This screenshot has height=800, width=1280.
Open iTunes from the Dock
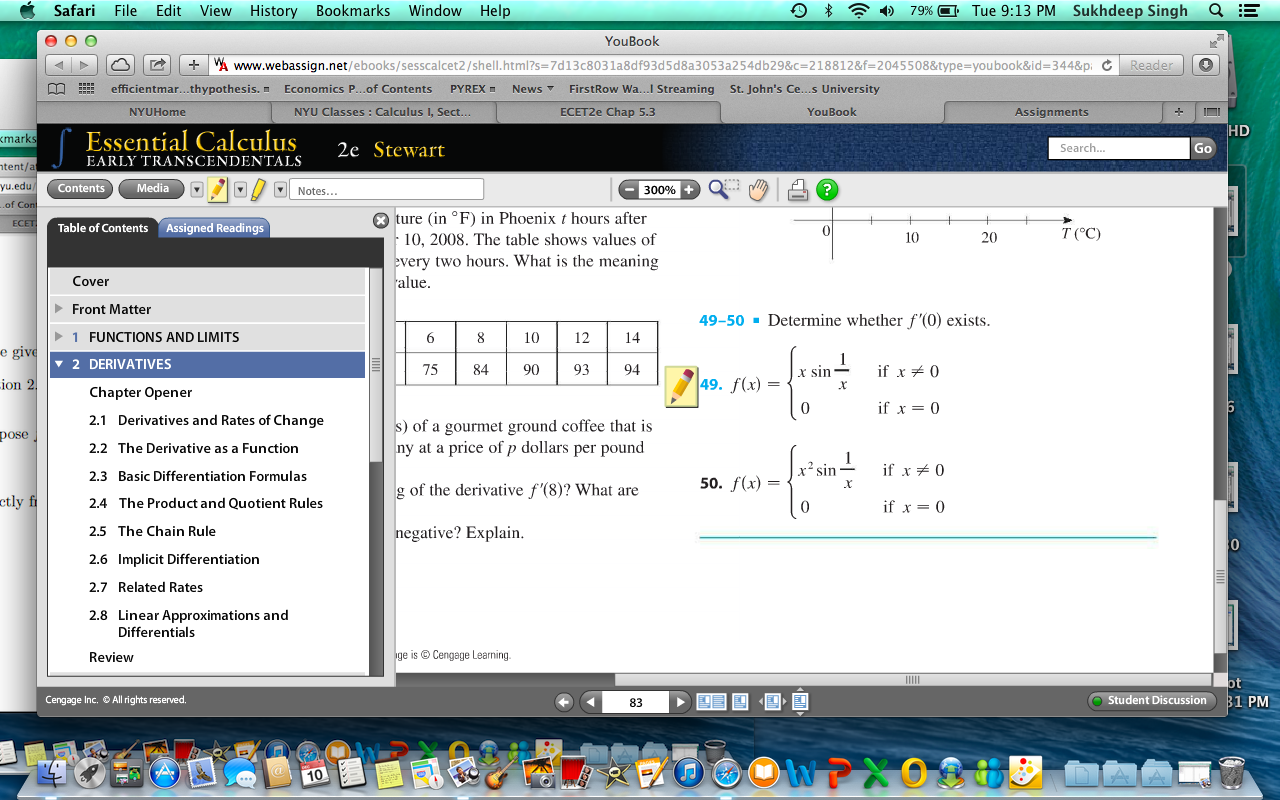687,770
